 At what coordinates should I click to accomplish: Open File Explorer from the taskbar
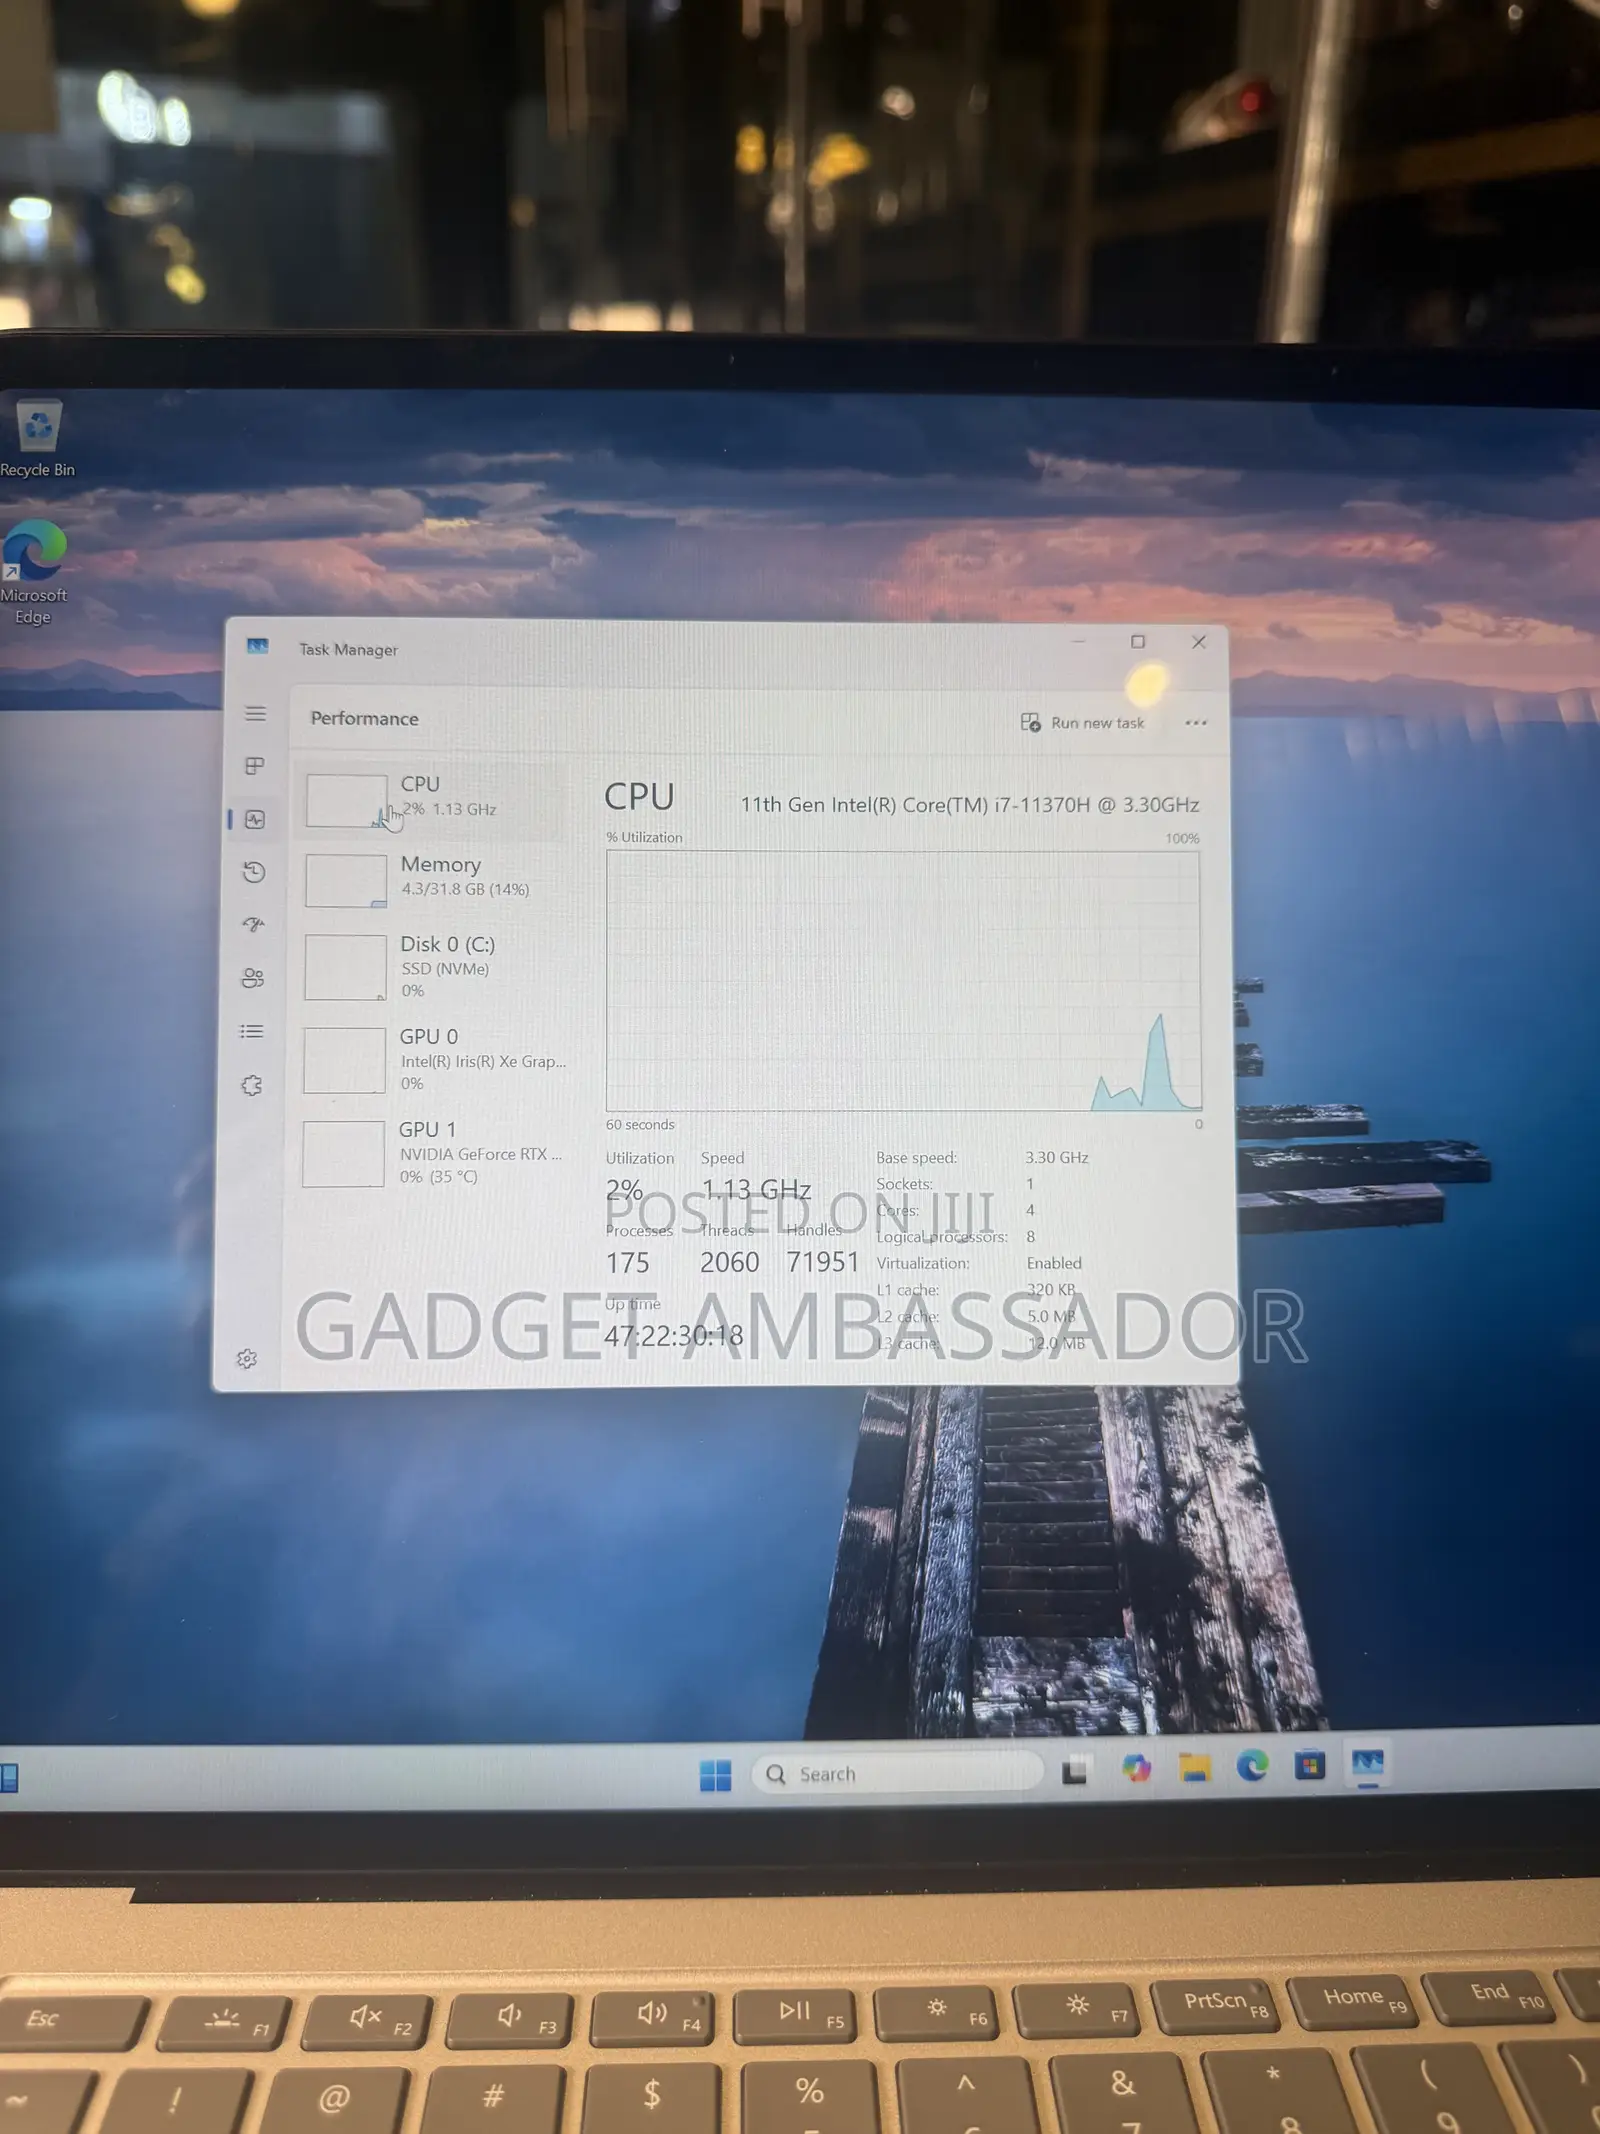point(1194,1768)
